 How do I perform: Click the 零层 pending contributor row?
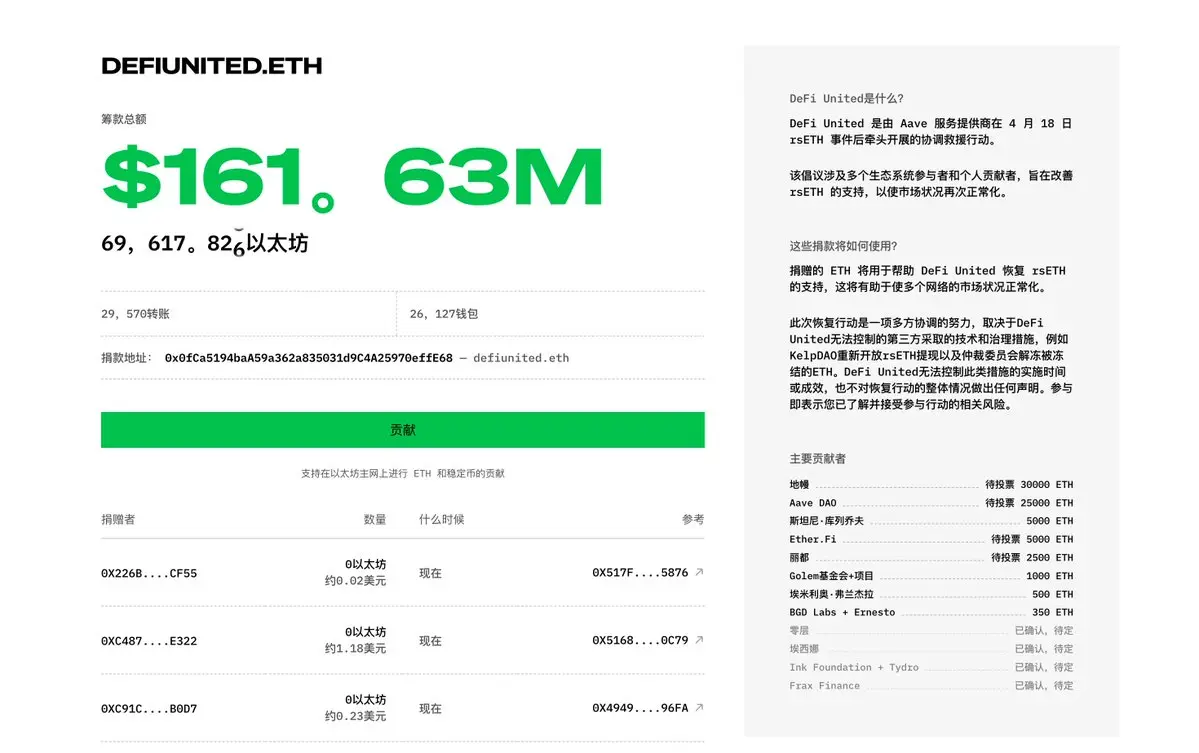[931, 631]
